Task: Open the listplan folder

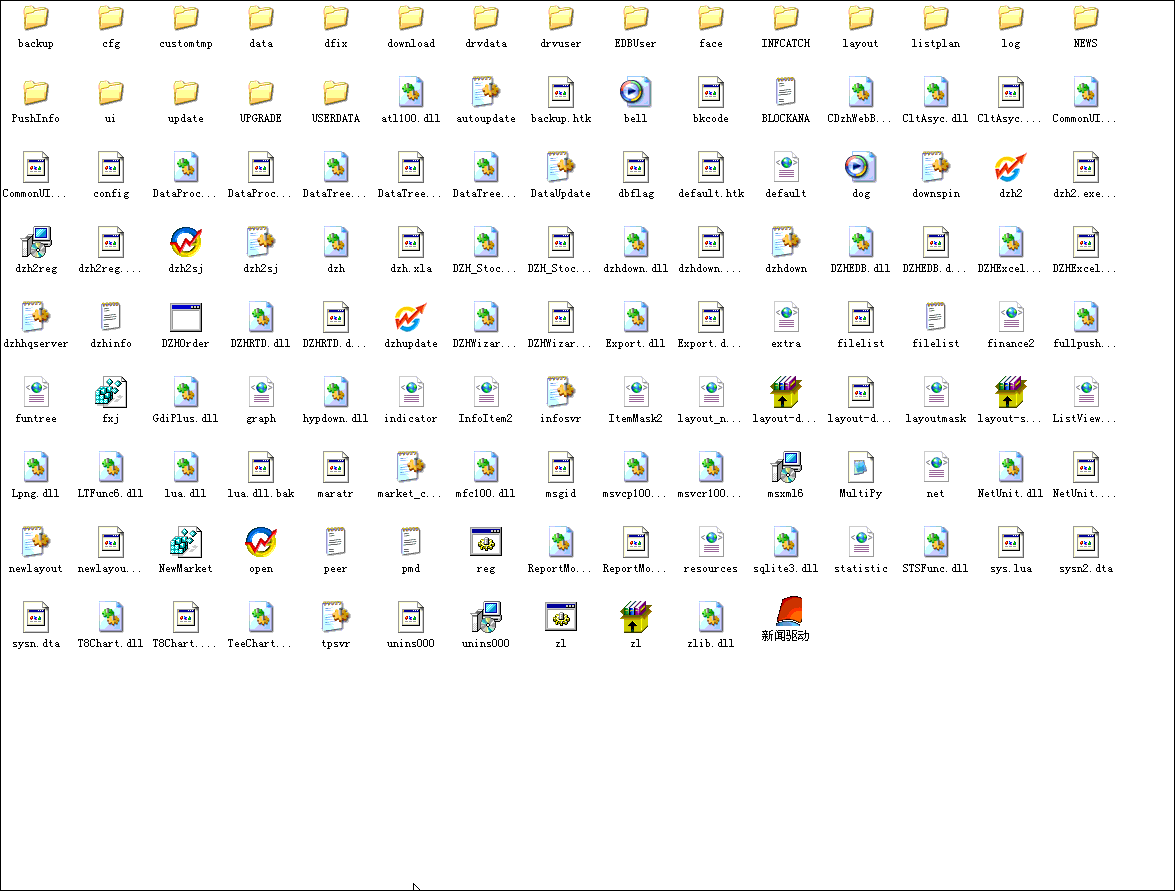Action: click(x=935, y=18)
